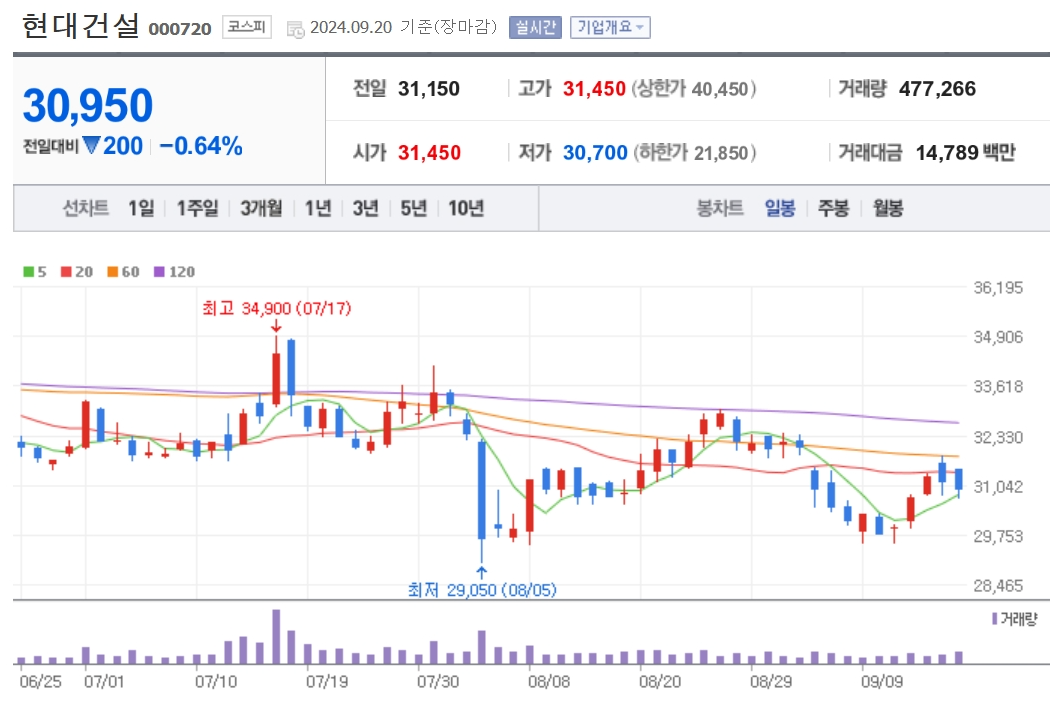Click the blue down-triangle next to 200

click(x=91, y=145)
